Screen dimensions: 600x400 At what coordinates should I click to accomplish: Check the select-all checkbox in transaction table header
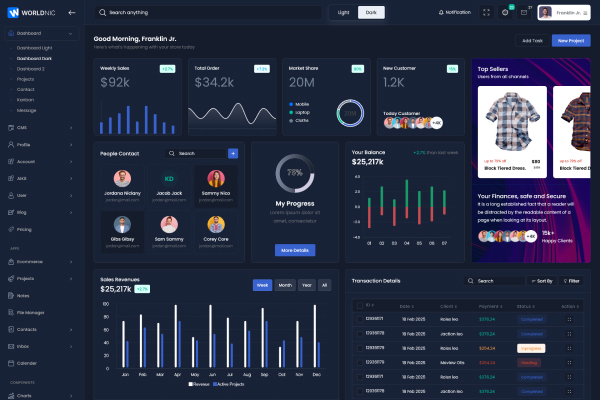pyautogui.click(x=360, y=304)
